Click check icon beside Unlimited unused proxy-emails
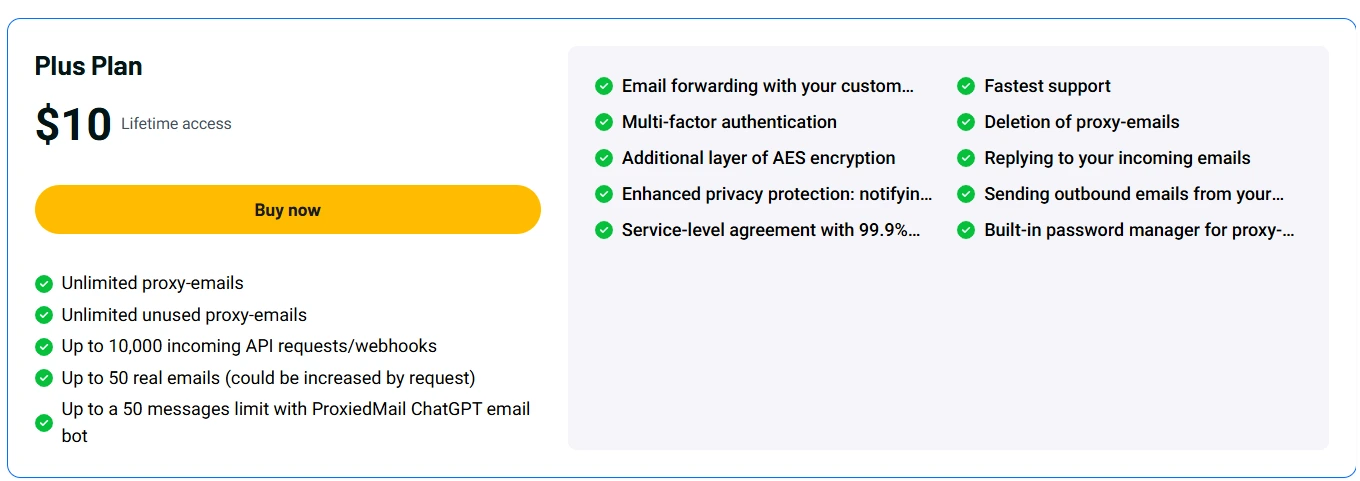Image resolution: width=1360 pixels, height=481 pixels. 44,315
